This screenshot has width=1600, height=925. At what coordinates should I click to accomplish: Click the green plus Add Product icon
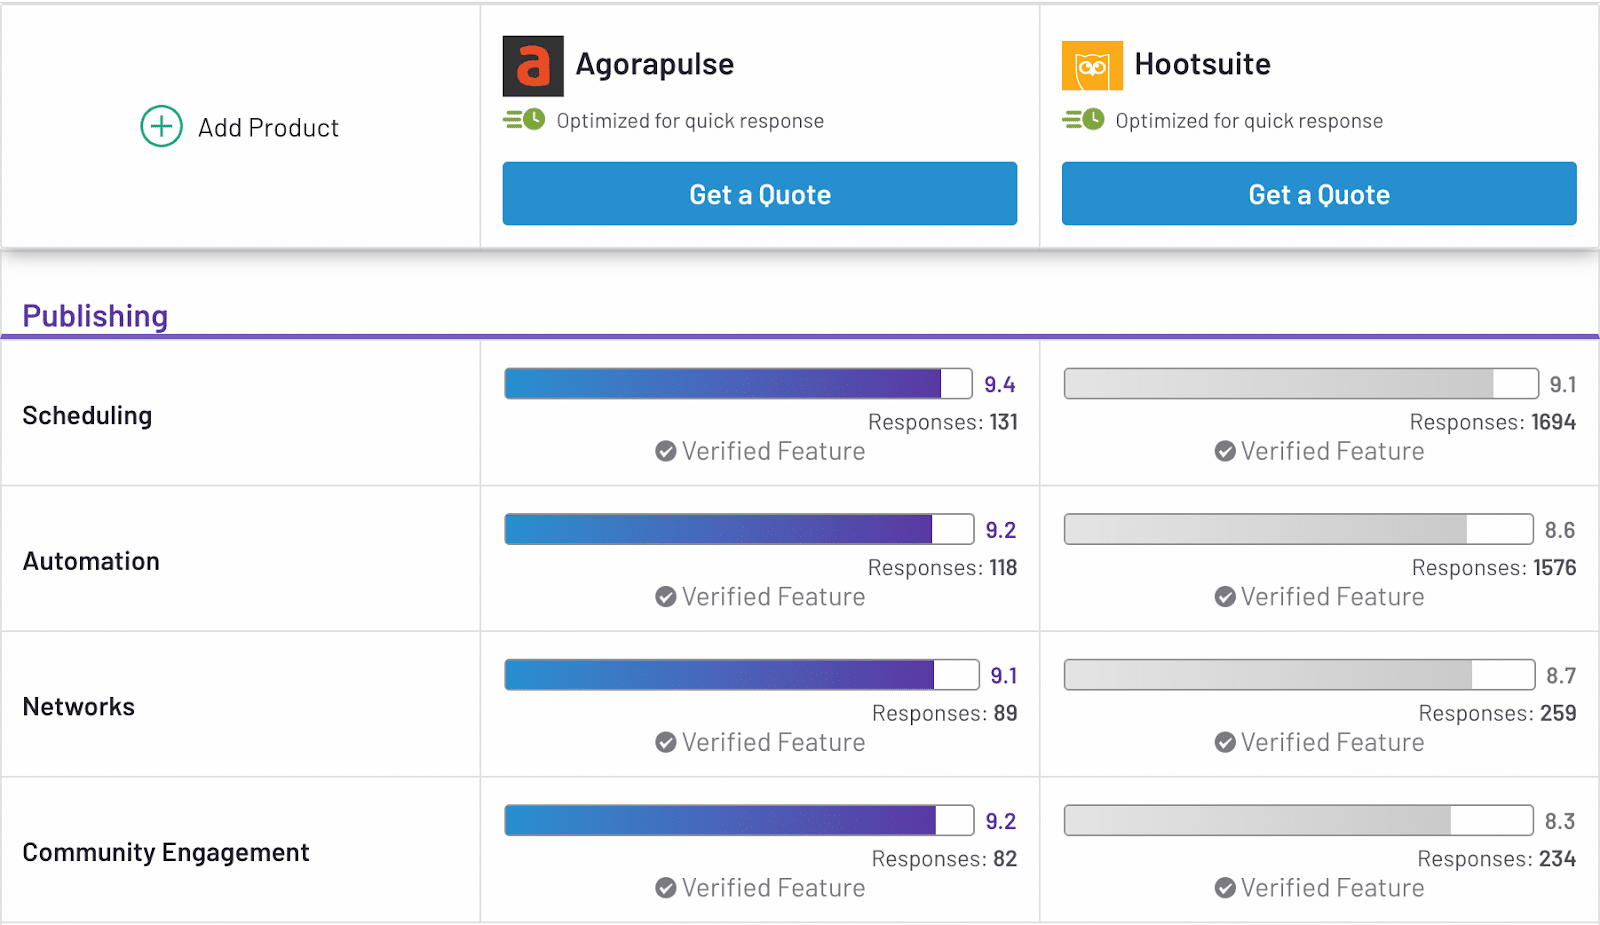pyautogui.click(x=161, y=126)
